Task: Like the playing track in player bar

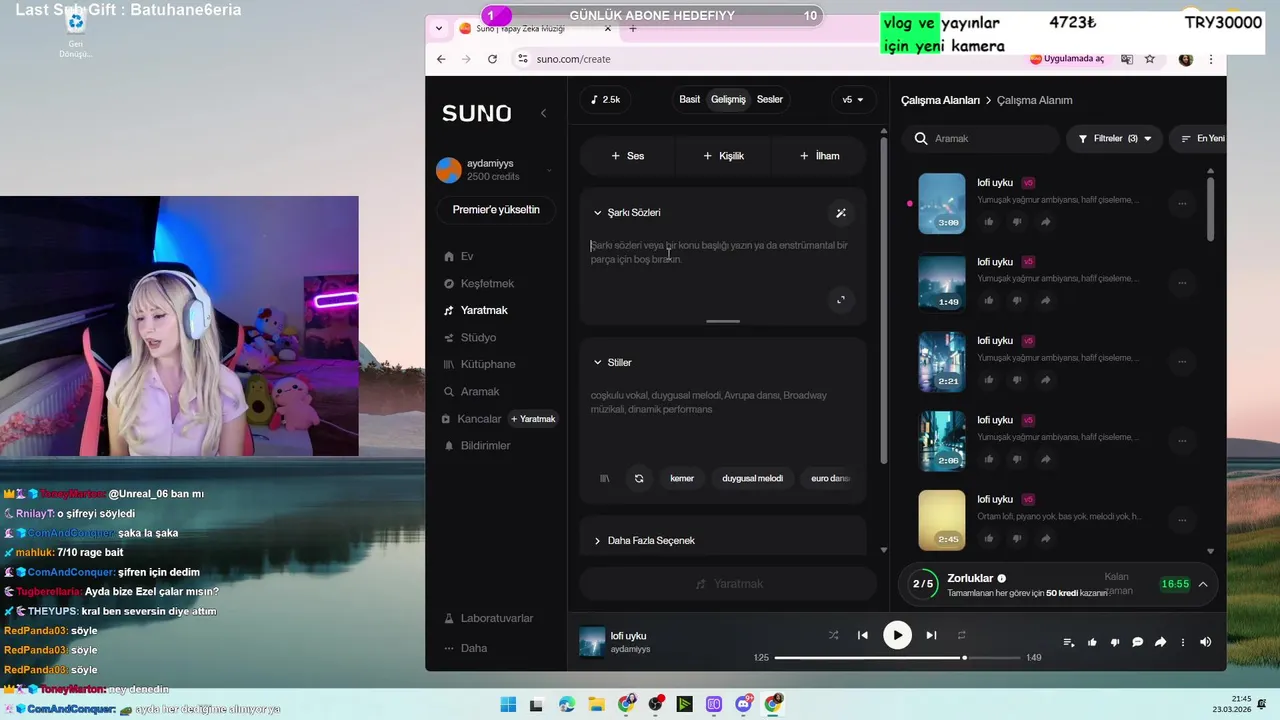Action: pos(1092,642)
